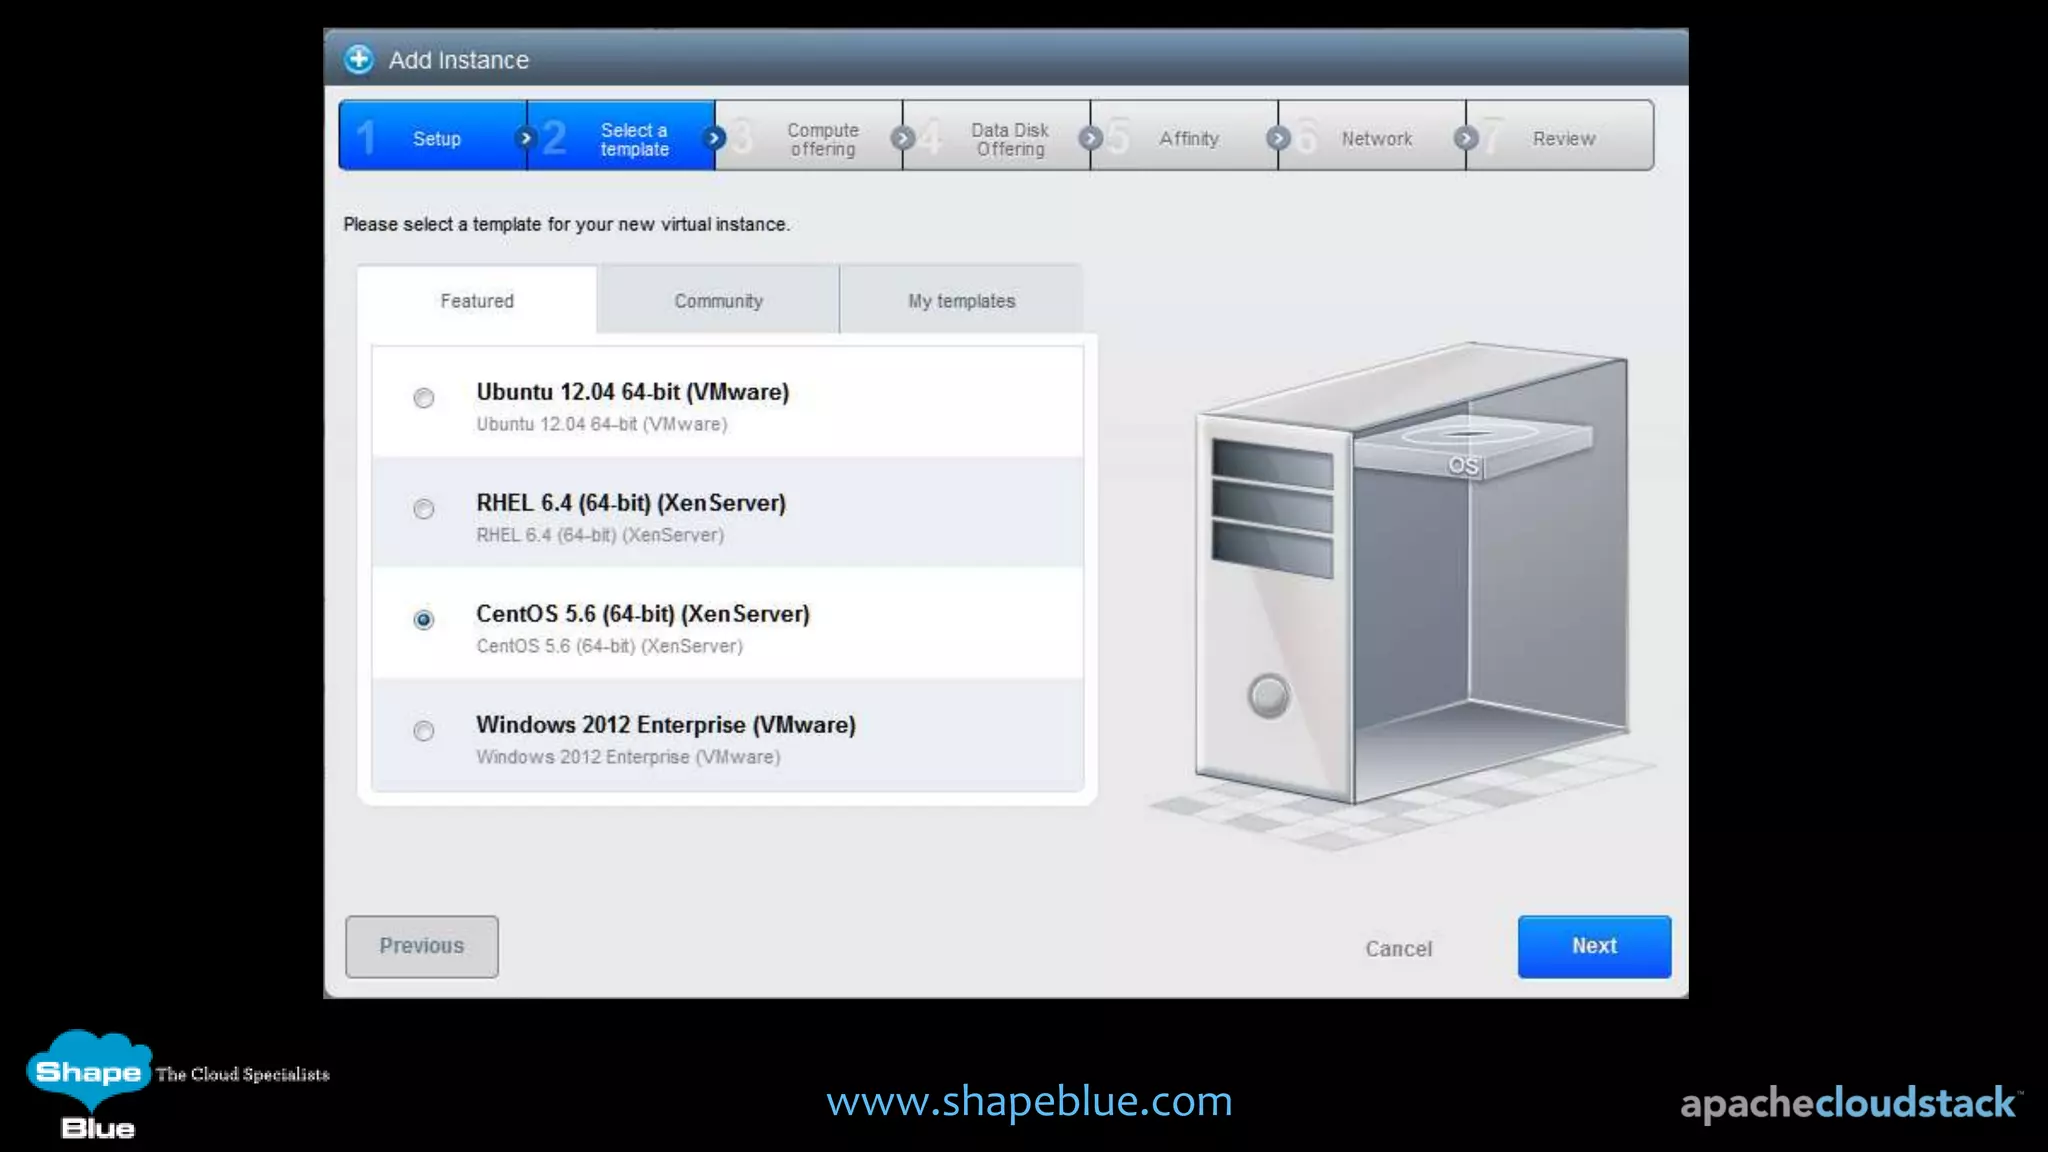The image size is (2048, 1152).
Task: Click the apachecloudstack logo
Action: point(1851,1103)
